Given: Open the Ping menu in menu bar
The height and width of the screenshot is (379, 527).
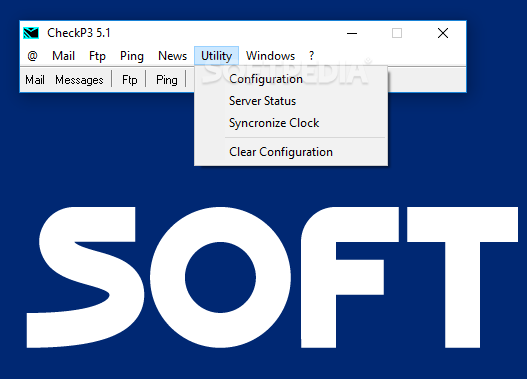Looking at the screenshot, I should [132, 56].
